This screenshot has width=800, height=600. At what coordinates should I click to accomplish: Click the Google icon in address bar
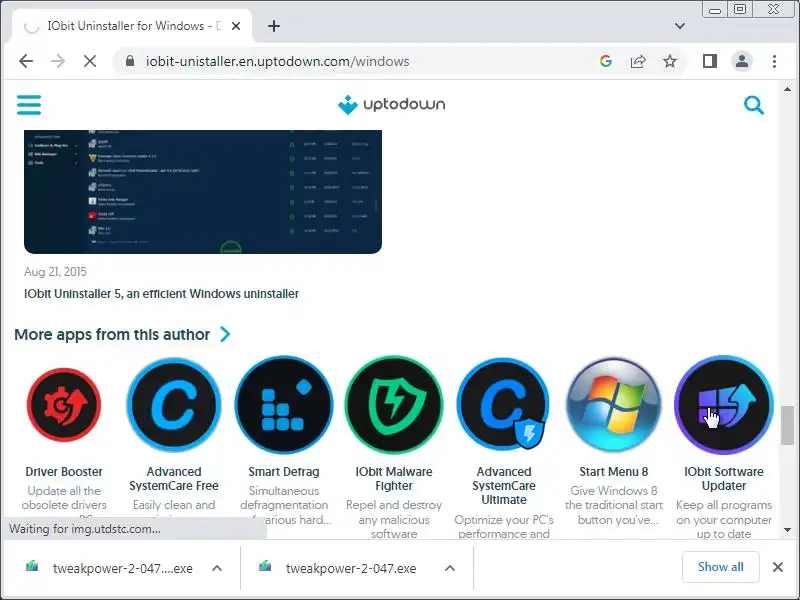[x=606, y=61]
